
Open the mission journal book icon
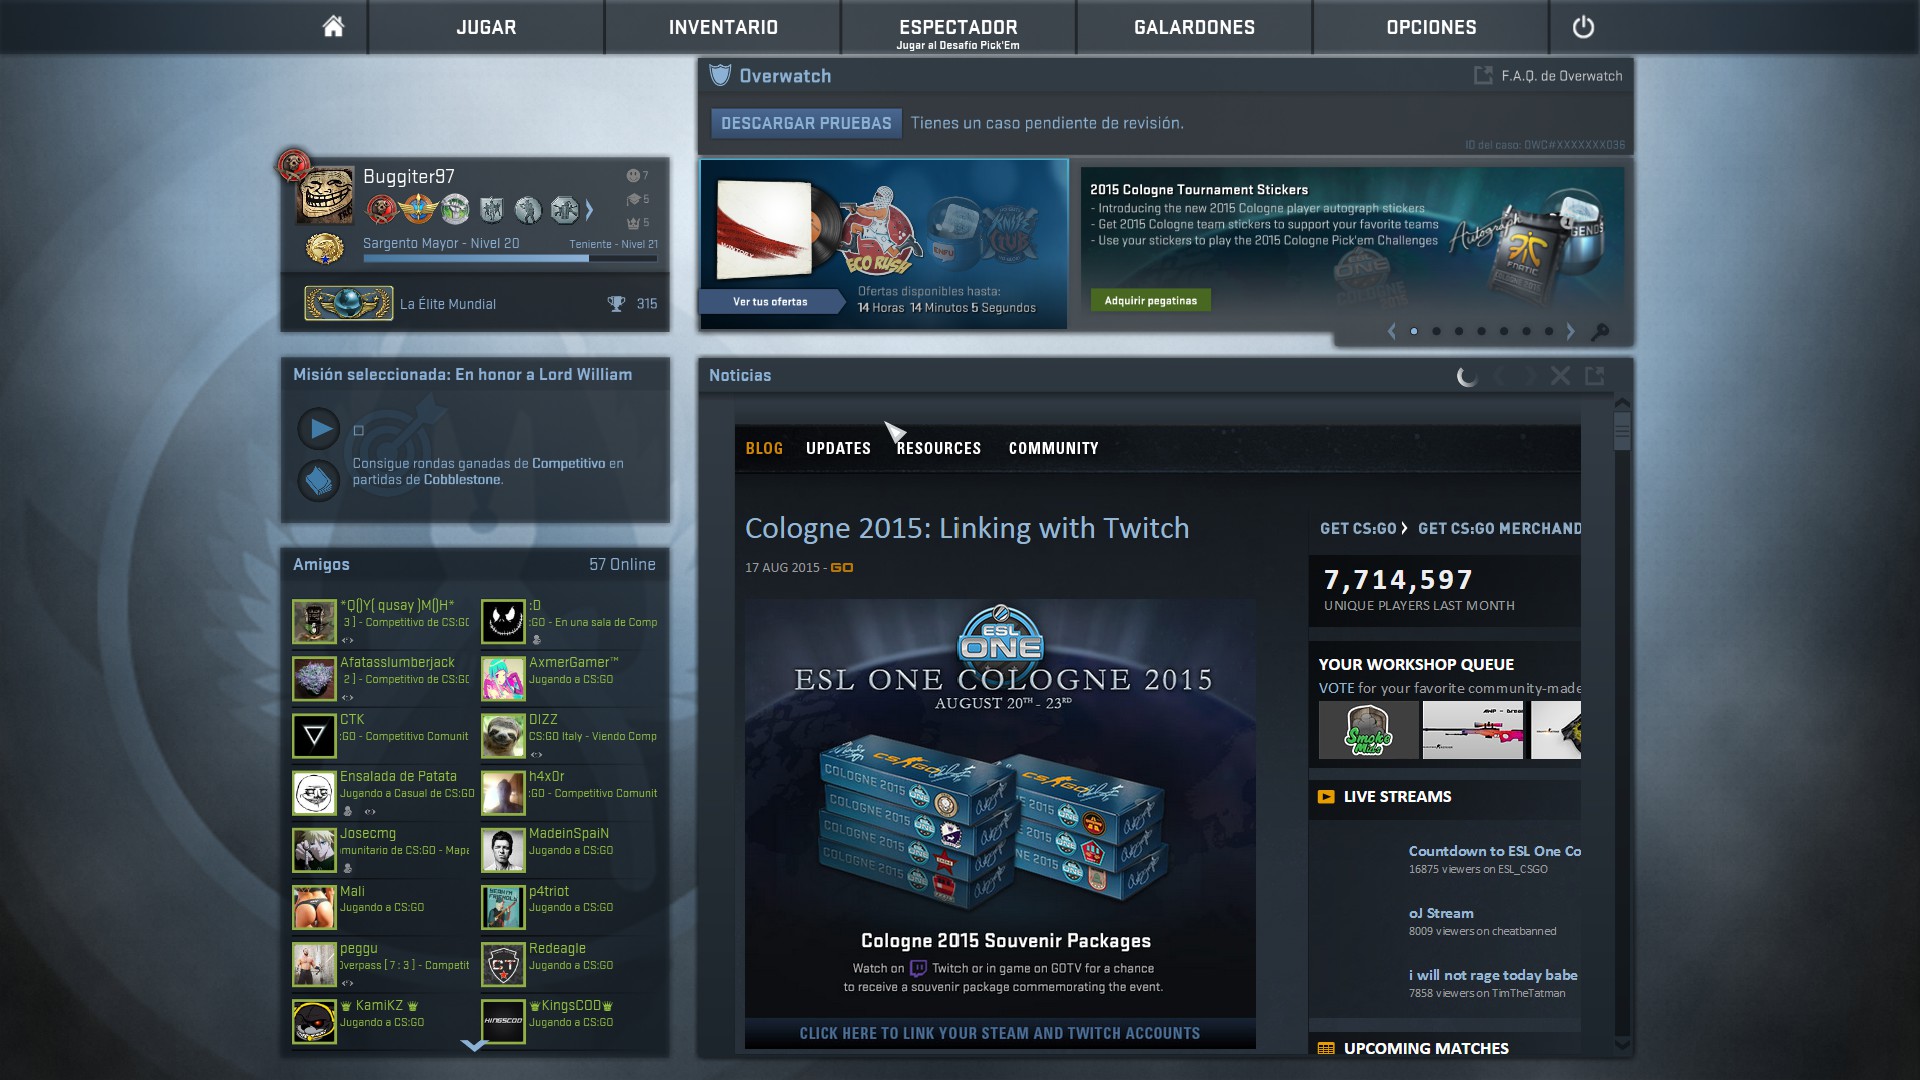point(319,481)
